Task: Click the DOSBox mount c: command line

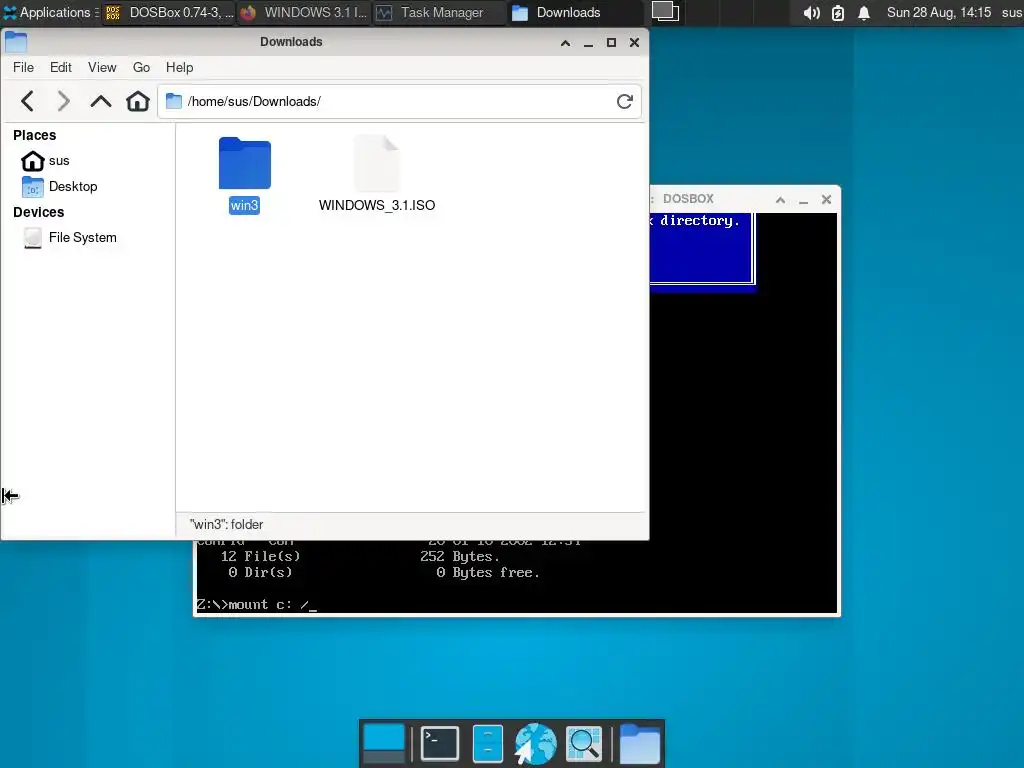Action: point(257,605)
